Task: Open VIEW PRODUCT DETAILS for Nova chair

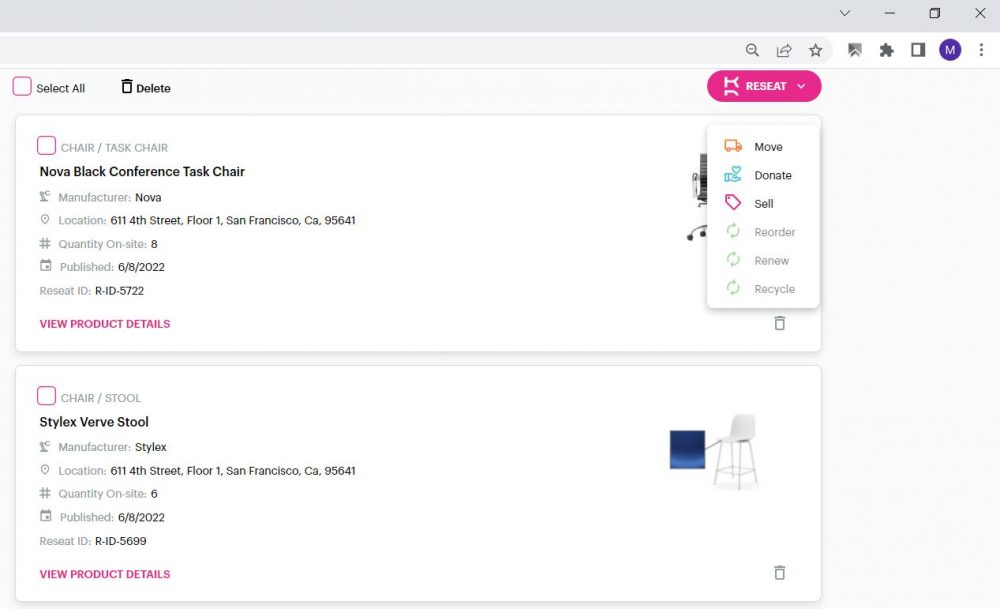Action: pos(105,324)
